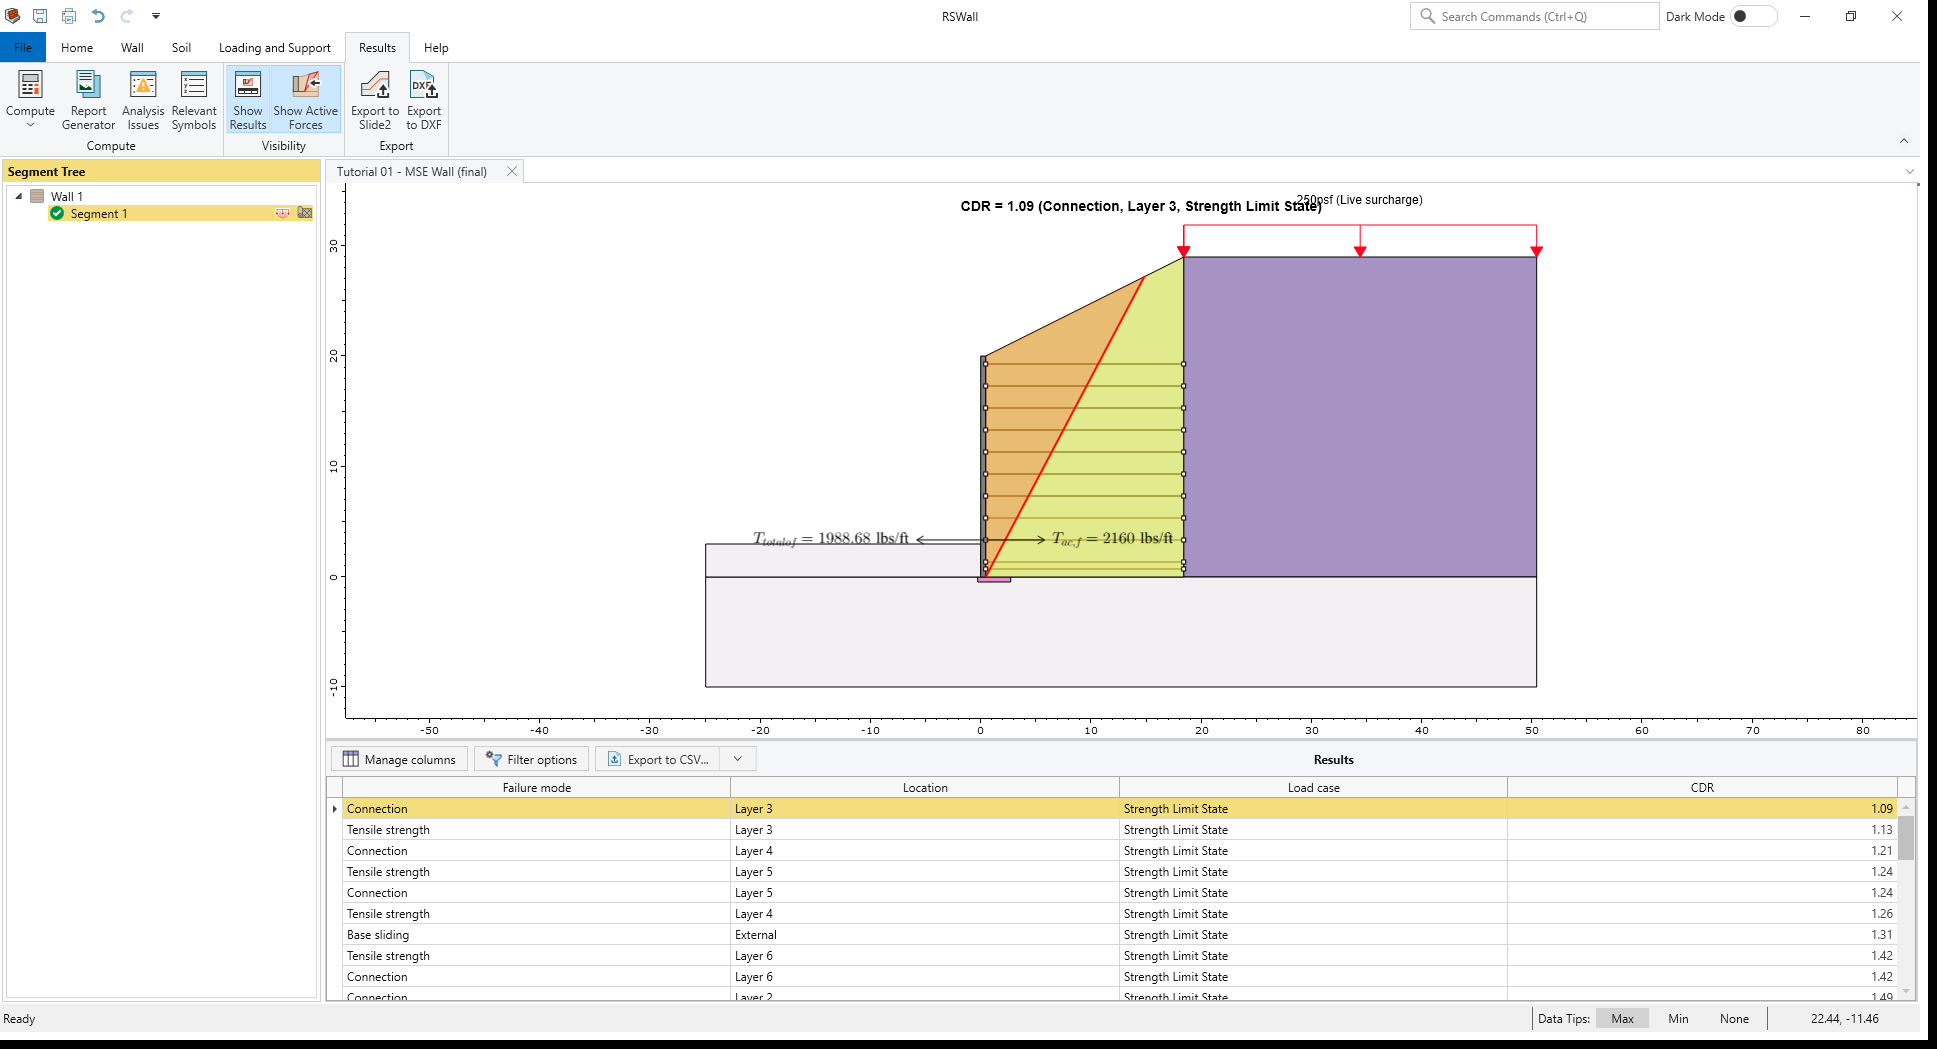This screenshot has width=1937, height=1049.
Task: Sort by the CDR column header
Action: [1702, 787]
